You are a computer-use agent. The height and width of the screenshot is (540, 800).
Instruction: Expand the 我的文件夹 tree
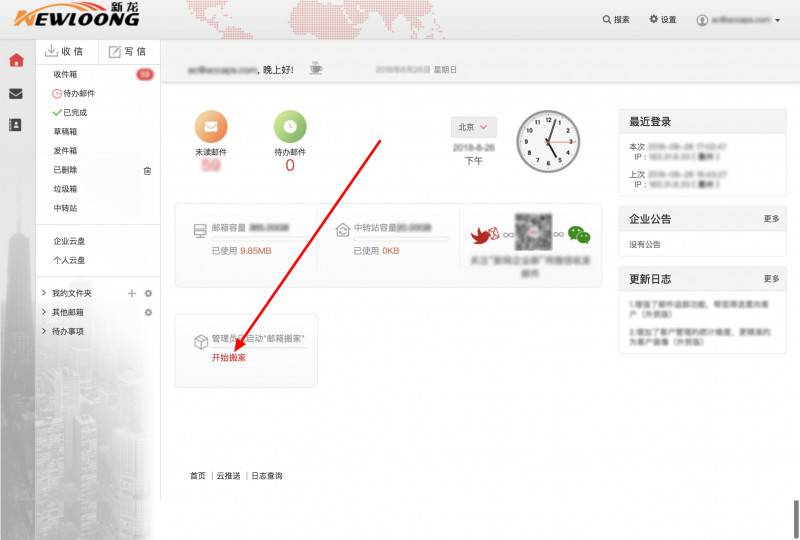point(43,293)
